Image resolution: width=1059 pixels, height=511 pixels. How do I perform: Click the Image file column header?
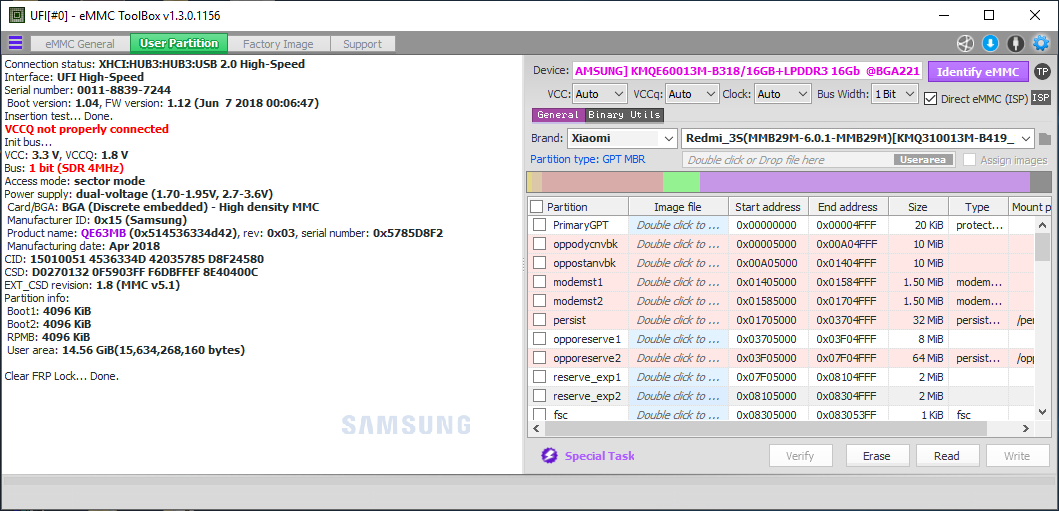click(678, 207)
